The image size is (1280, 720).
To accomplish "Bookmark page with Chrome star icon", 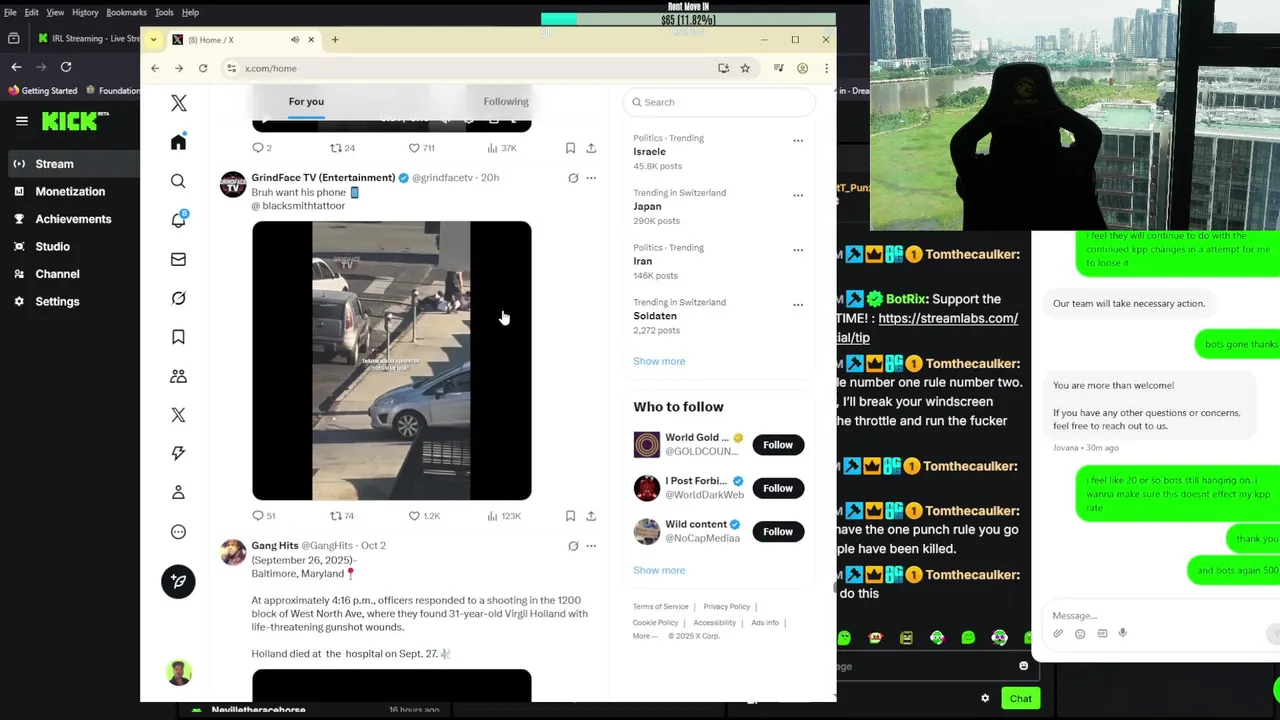I will [745, 68].
